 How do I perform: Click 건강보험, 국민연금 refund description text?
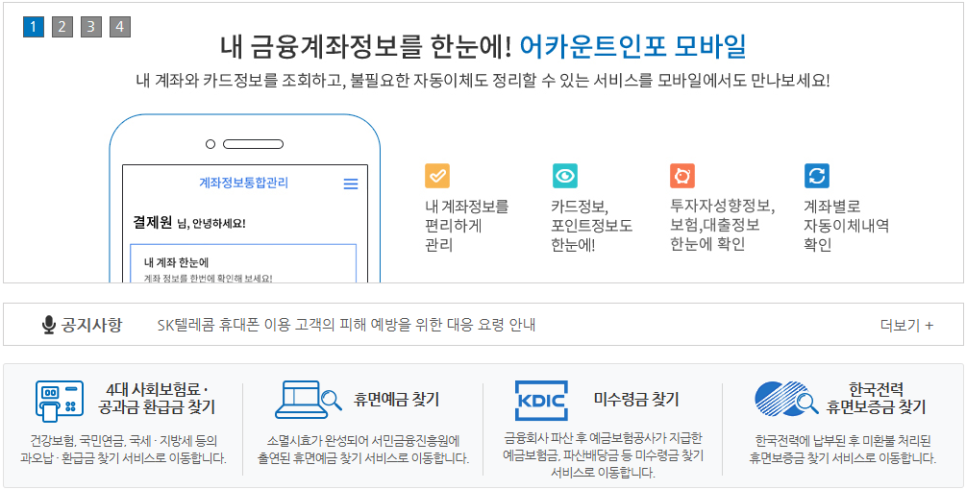pos(124,449)
